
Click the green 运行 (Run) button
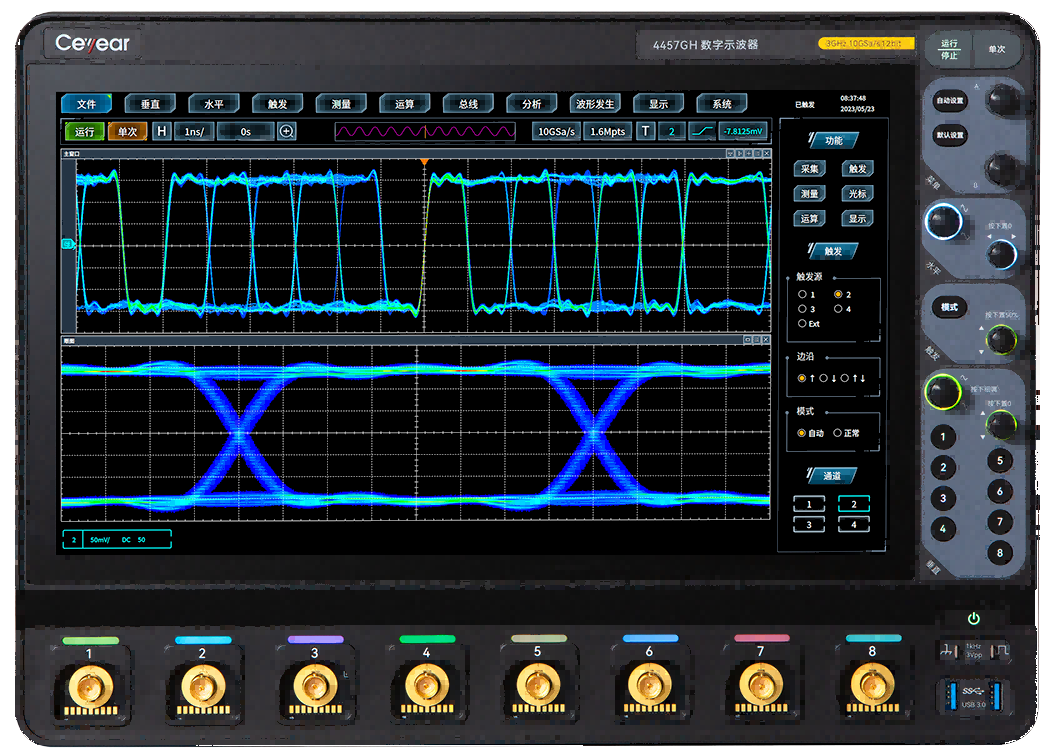tap(84, 131)
